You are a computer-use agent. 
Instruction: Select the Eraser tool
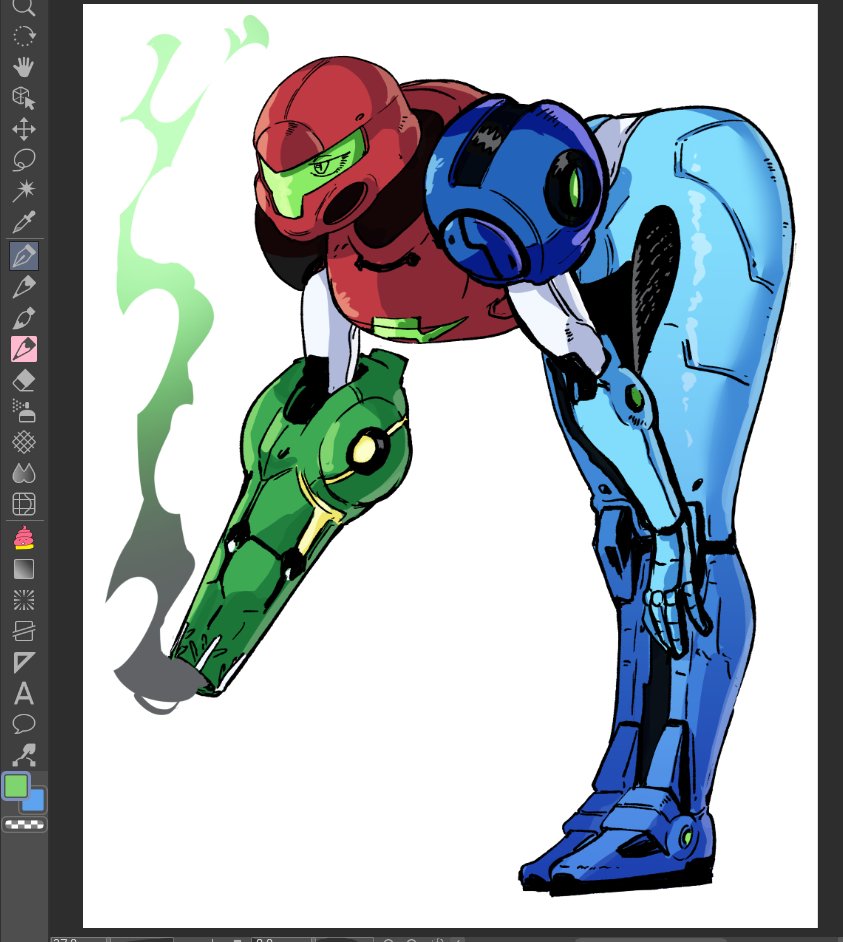pyautogui.click(x=24, y=380)
